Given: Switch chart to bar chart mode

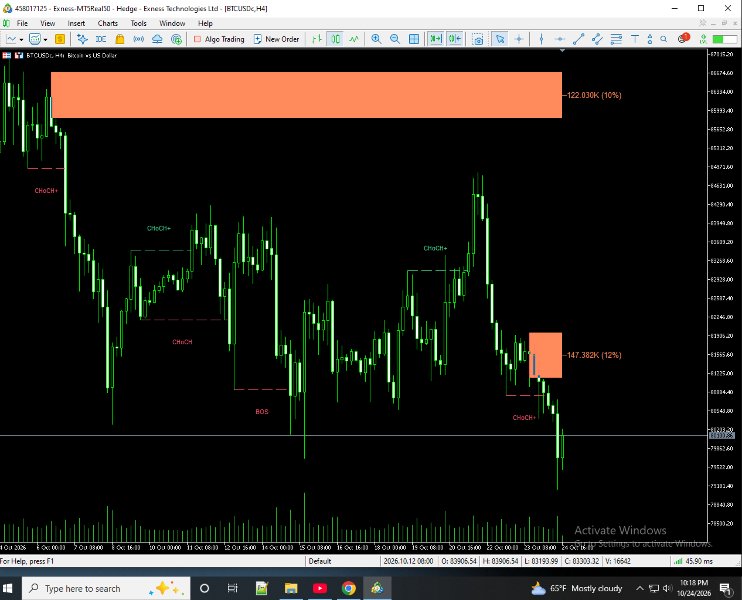Looking at the screenshot, I should [317, 39].
